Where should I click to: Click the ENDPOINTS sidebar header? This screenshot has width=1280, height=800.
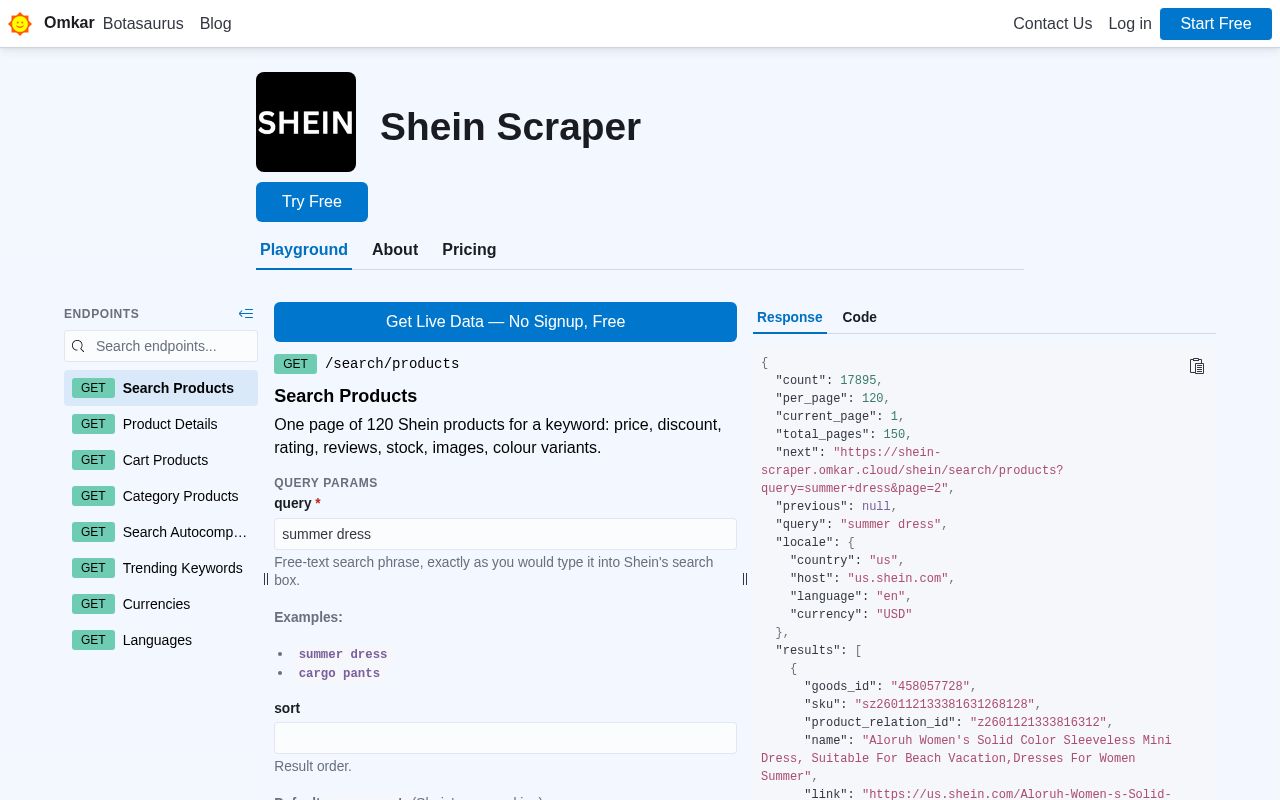pos(102,314)
